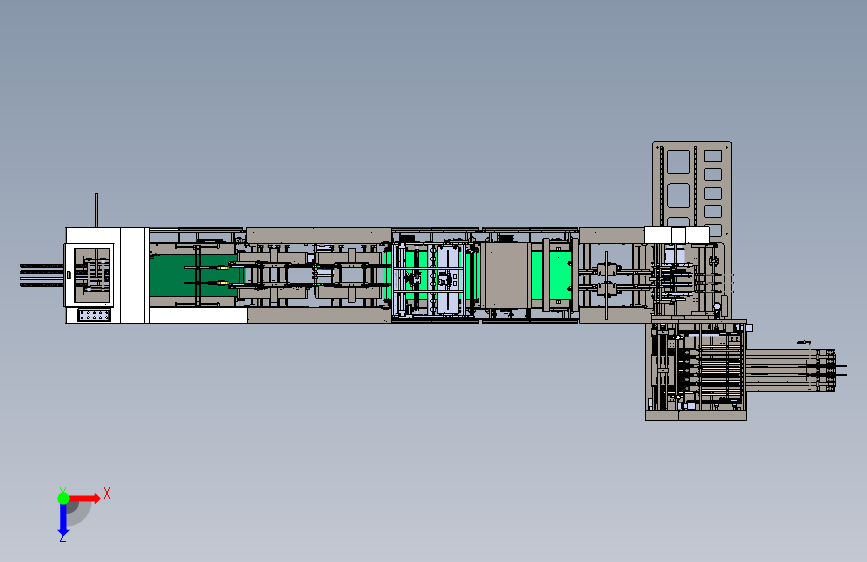
Task: Click the green Y axis dot on triad
Action: pyautogui.click(x=63, y=498)
